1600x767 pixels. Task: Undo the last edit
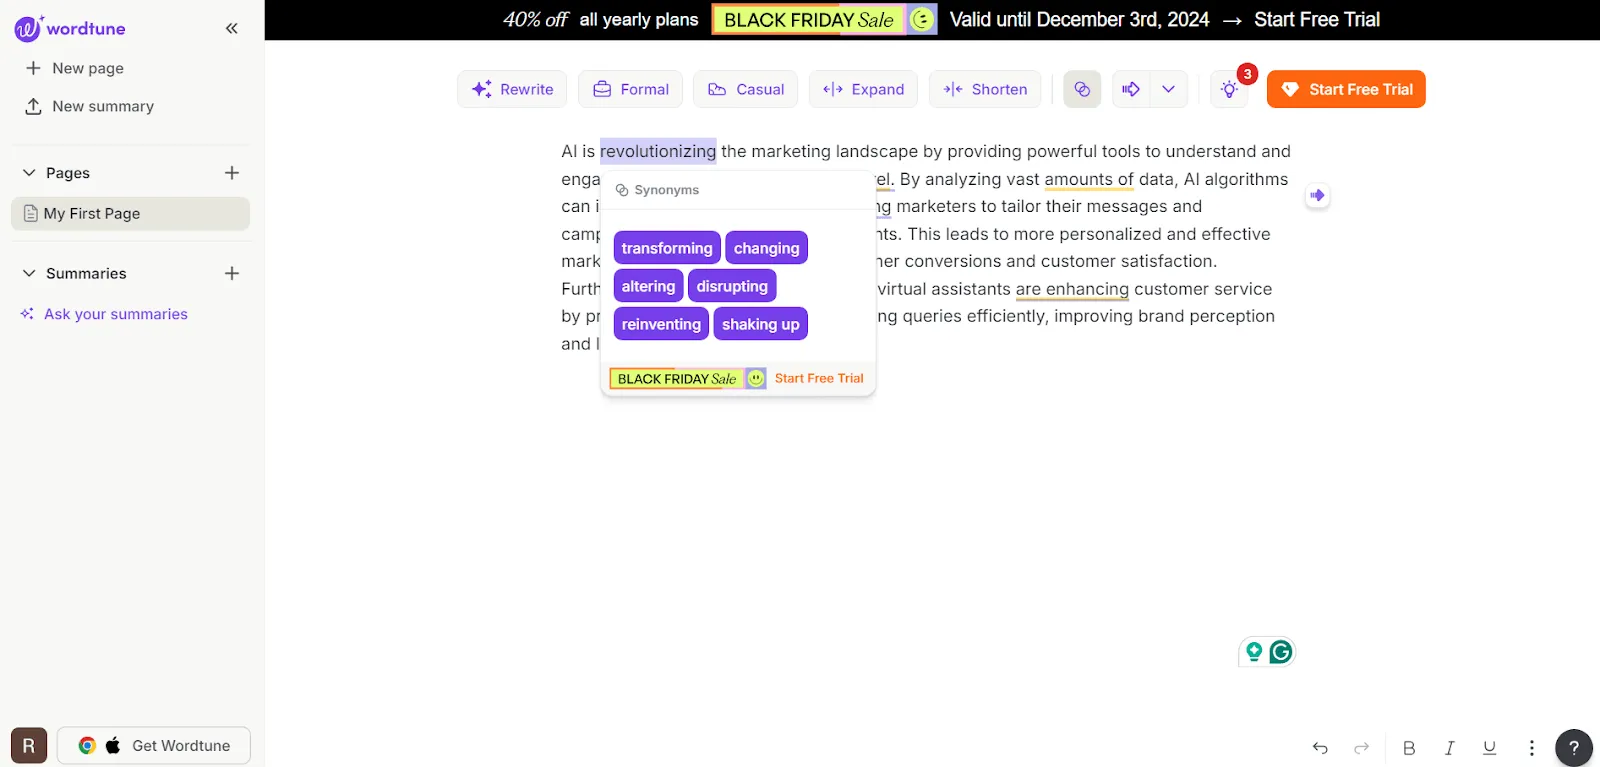point(1320,748)
